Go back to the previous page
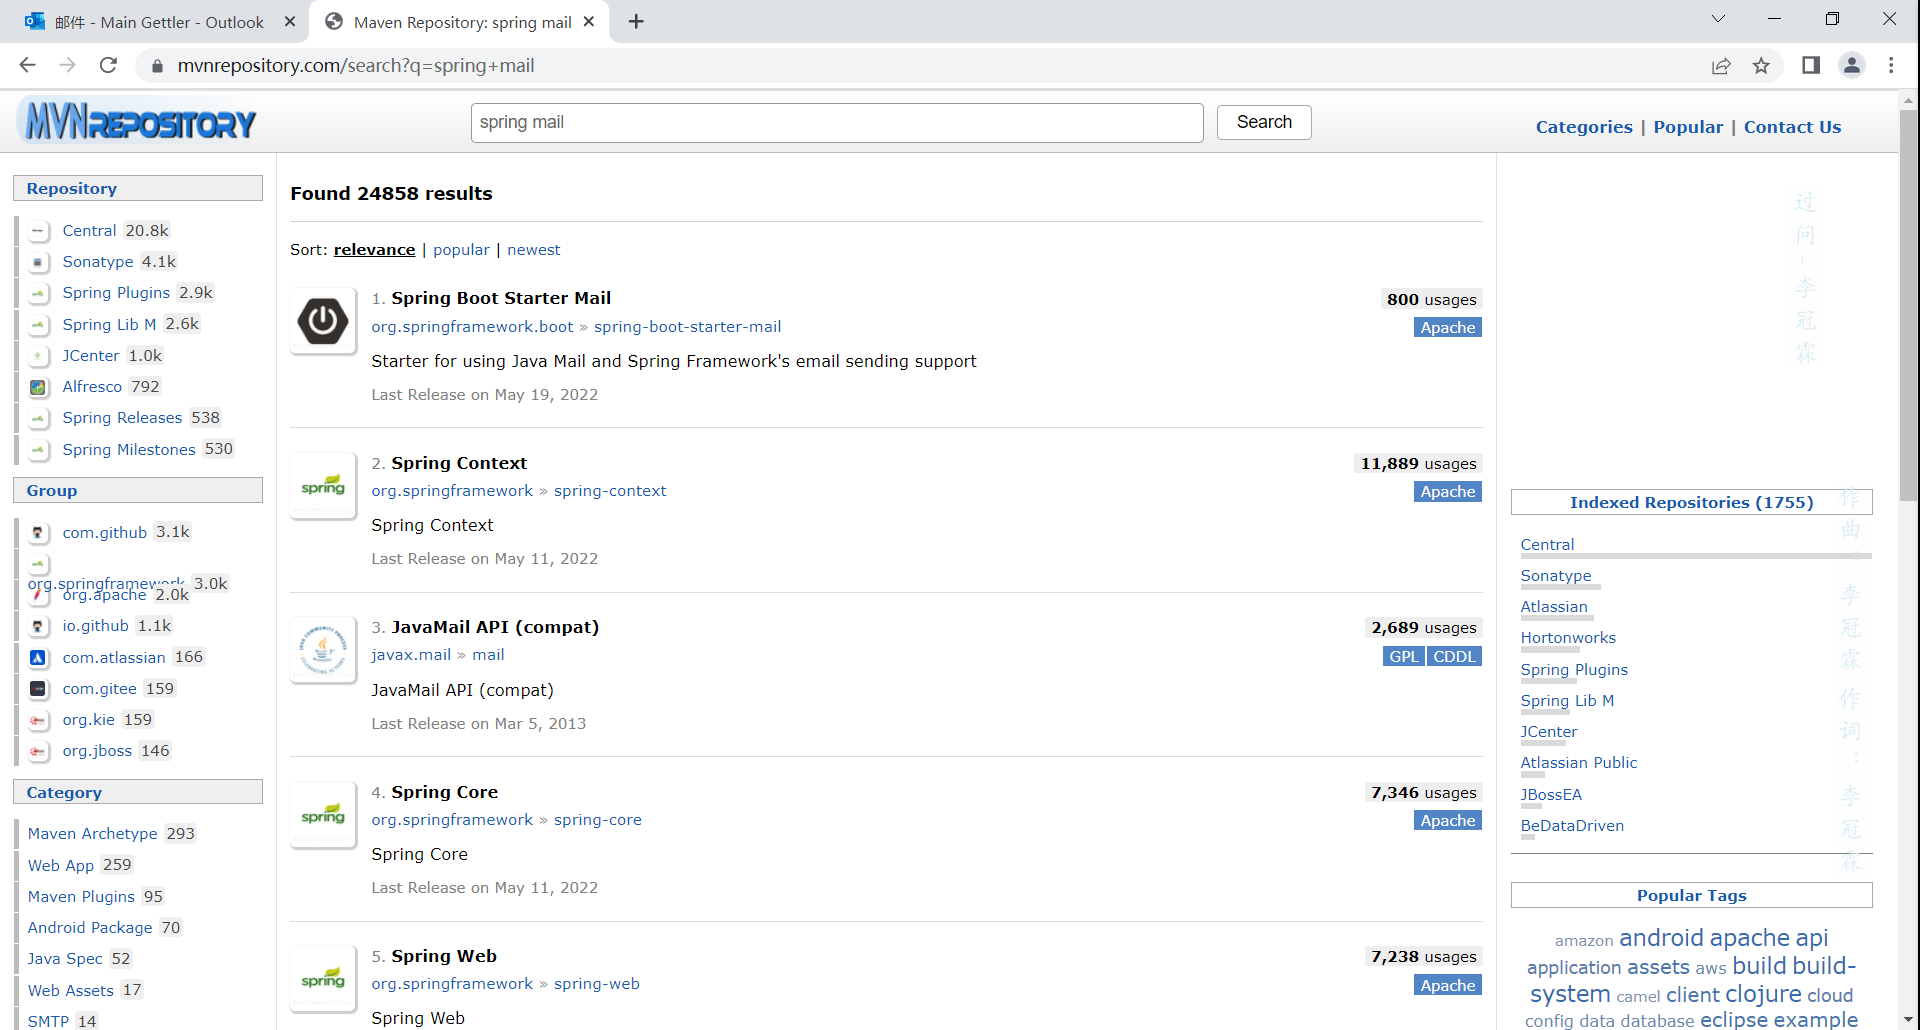The image size is (1920, 1030). (x=27, y=65)
